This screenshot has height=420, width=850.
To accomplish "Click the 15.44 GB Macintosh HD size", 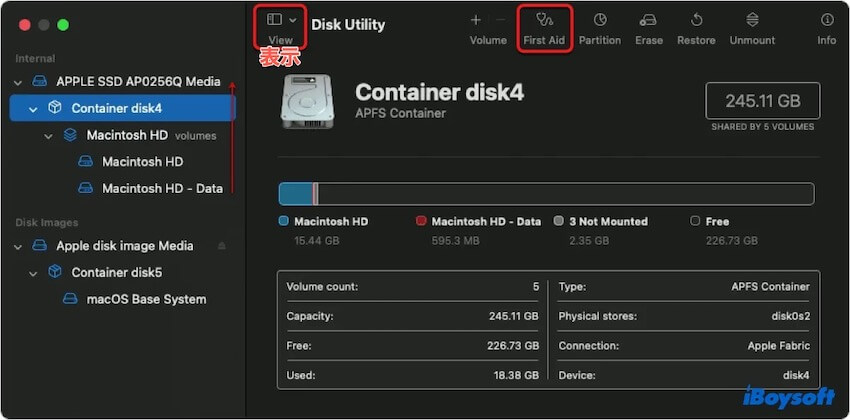I will pyautogui.click(x=317, y=241).
